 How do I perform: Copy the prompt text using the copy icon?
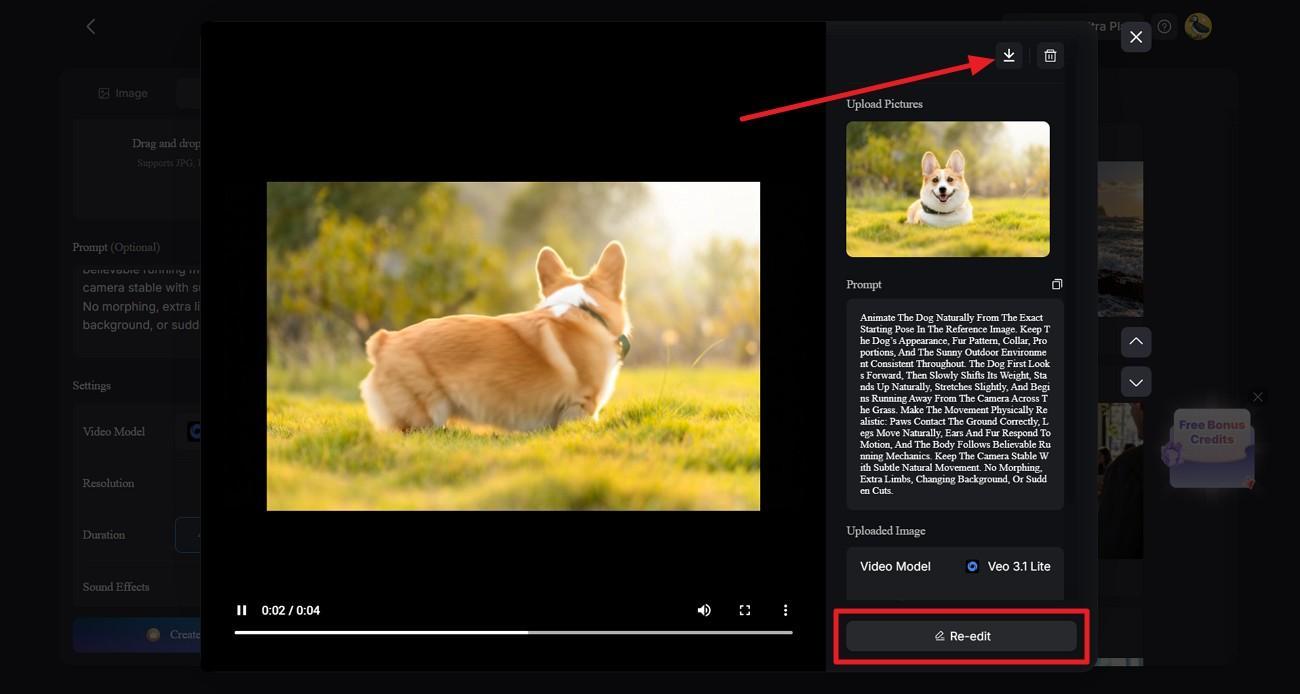tap(1057, 285)
